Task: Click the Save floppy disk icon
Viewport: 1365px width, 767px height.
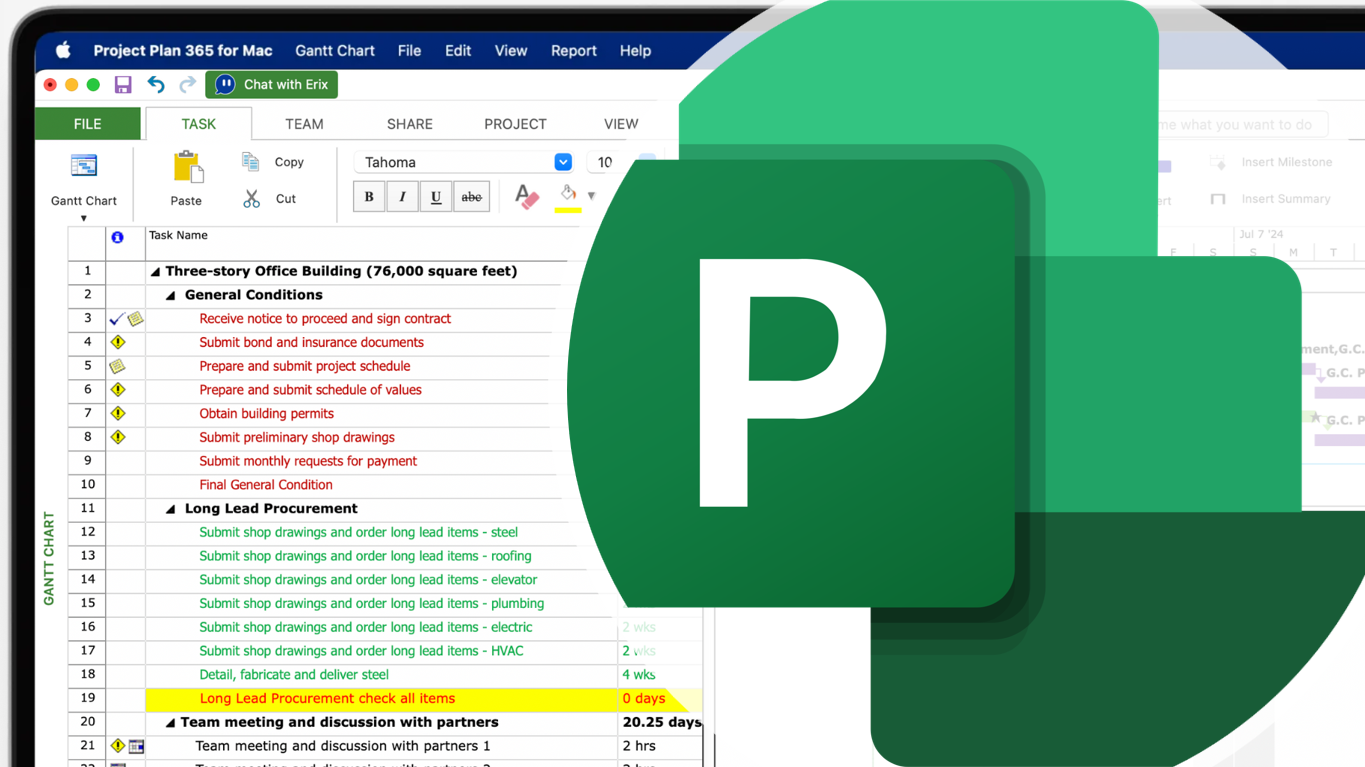Action: point(123,85)
